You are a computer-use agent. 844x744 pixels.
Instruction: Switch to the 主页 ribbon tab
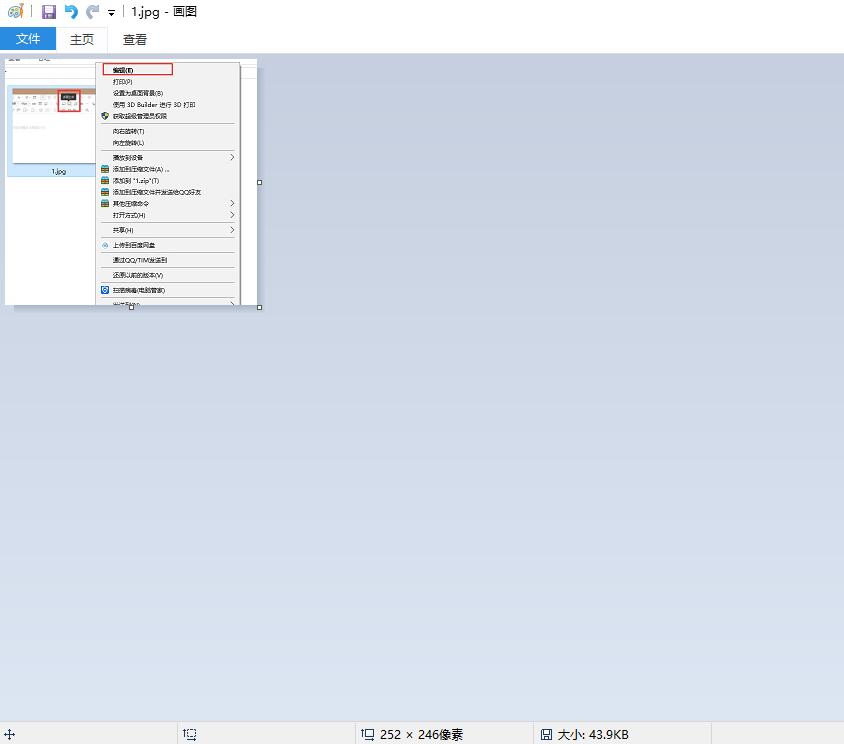[x=82, y=39]
